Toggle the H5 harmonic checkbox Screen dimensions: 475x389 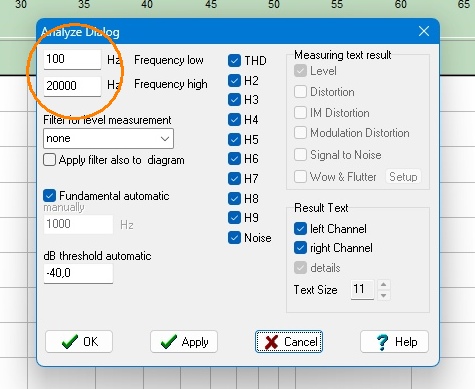click(234, 139)
